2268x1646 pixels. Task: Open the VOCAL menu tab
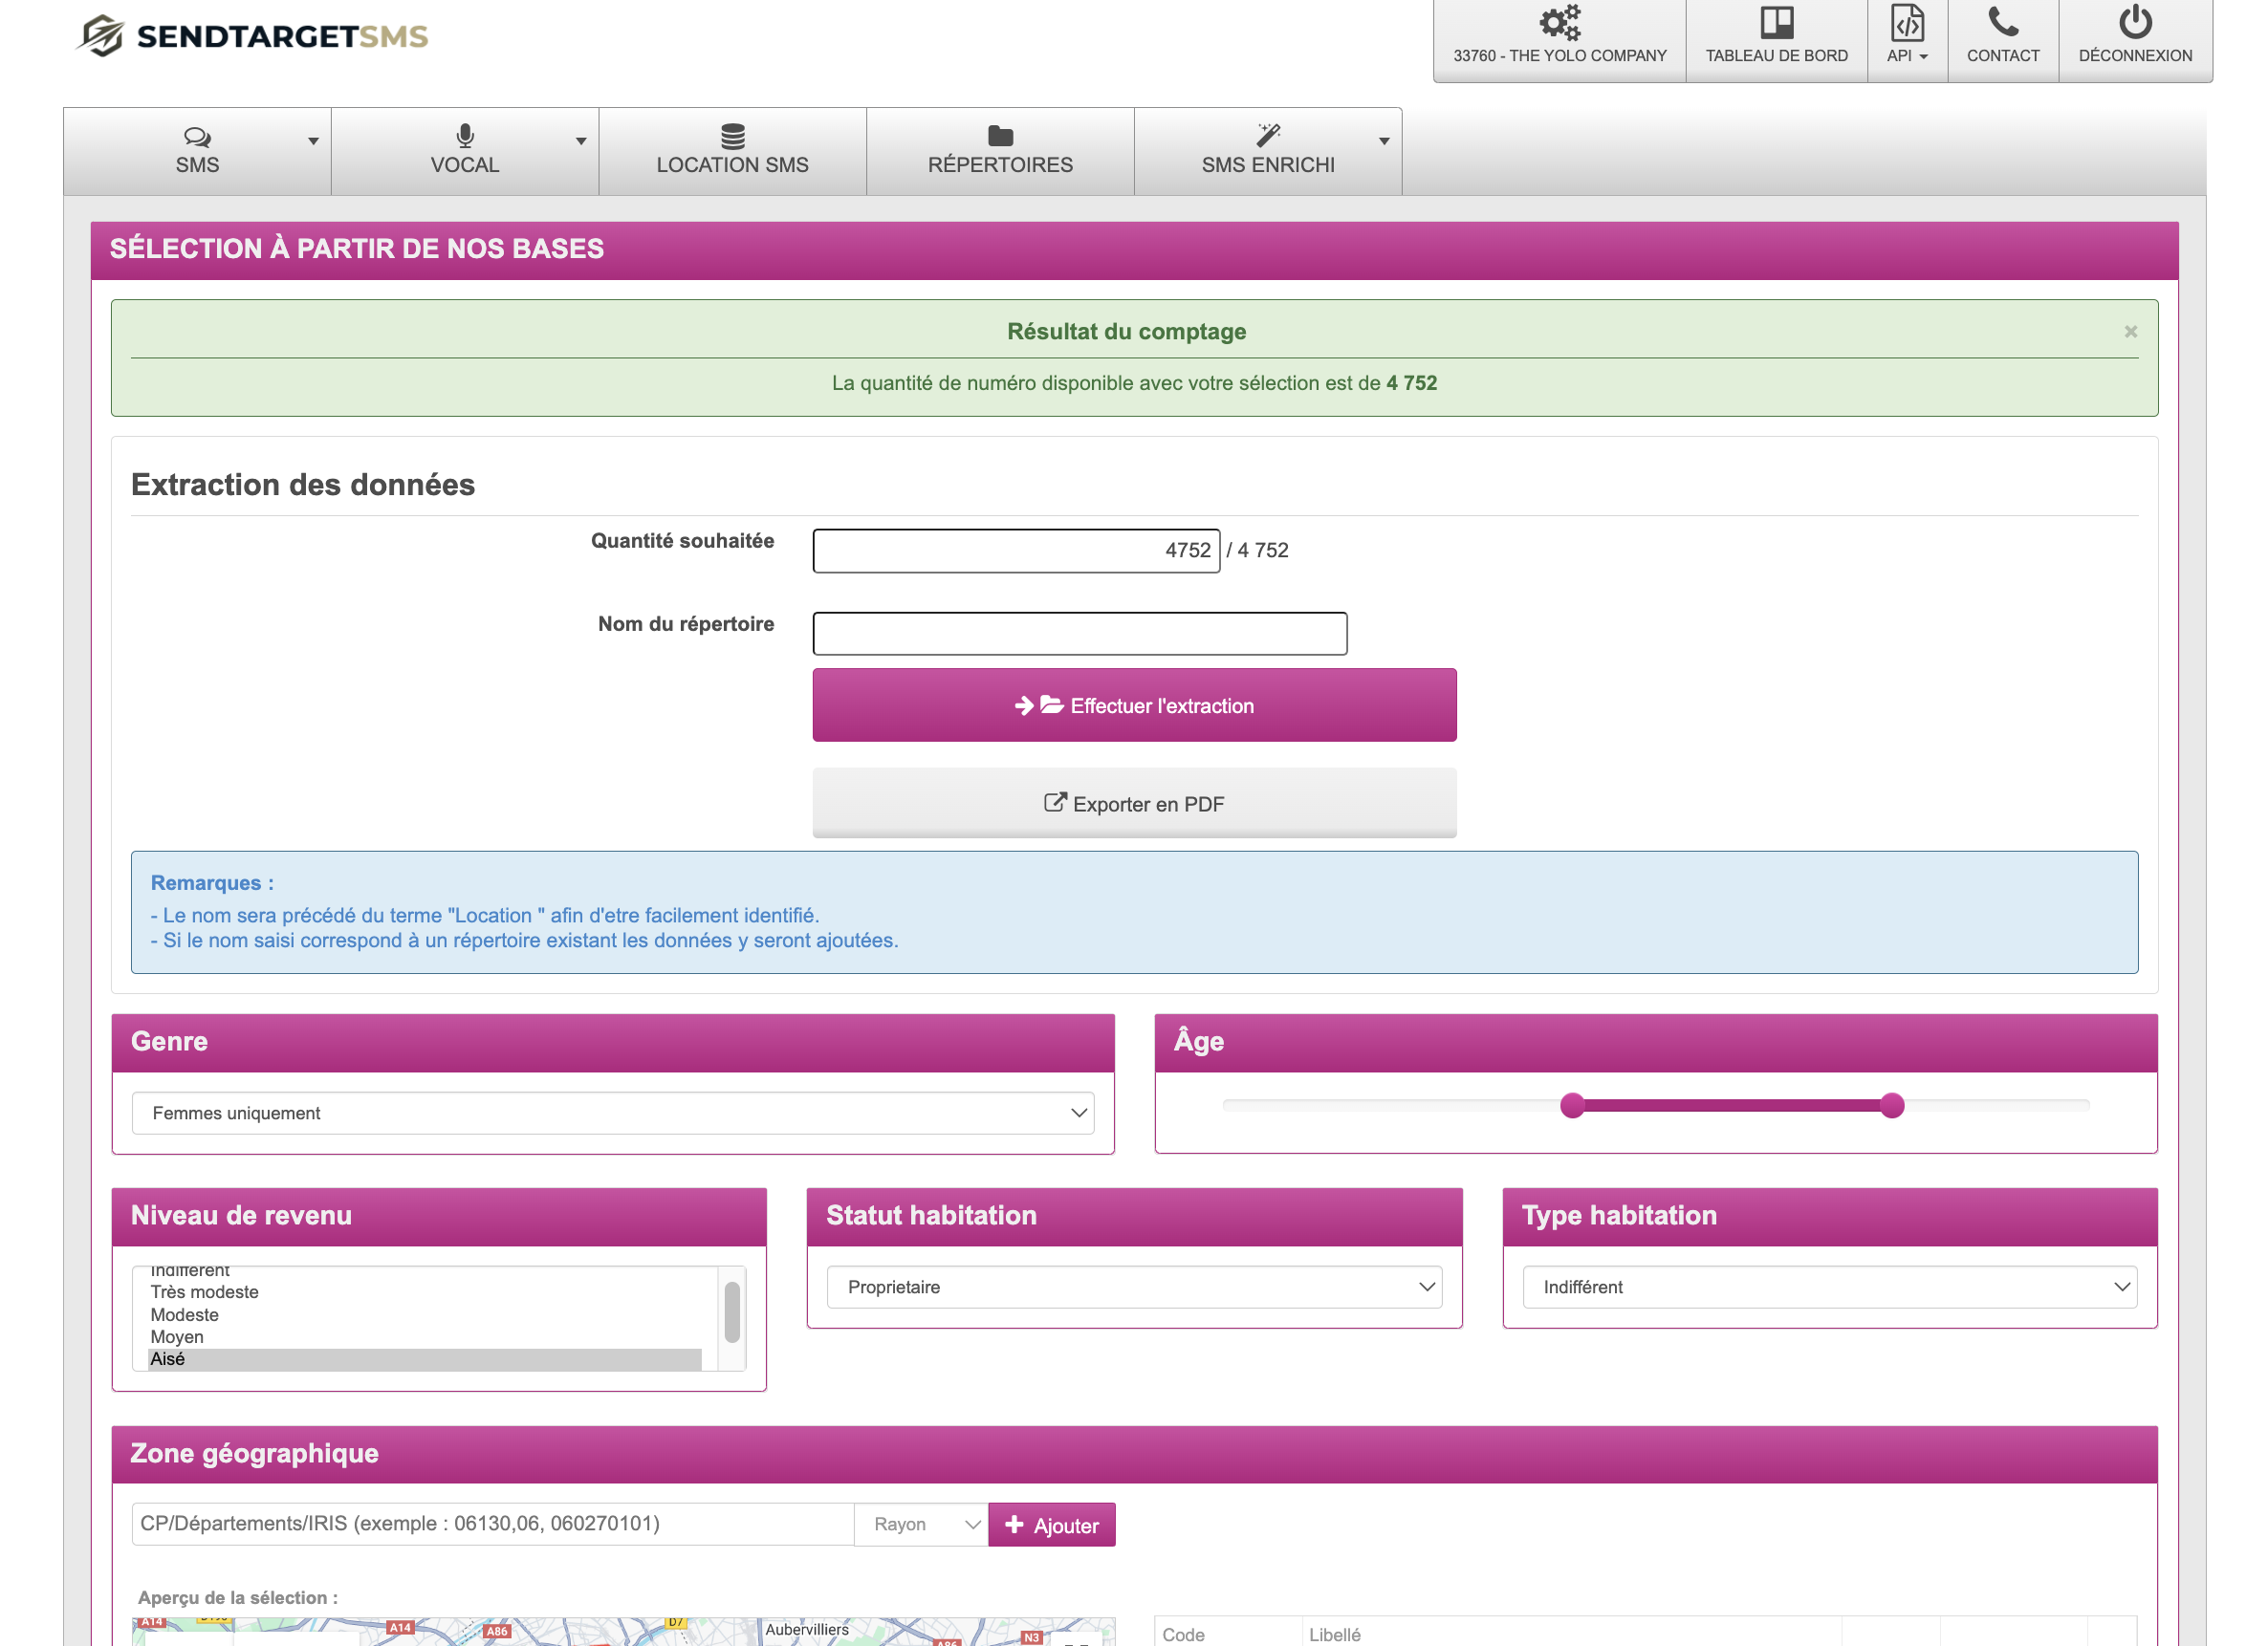pos(465,152)
